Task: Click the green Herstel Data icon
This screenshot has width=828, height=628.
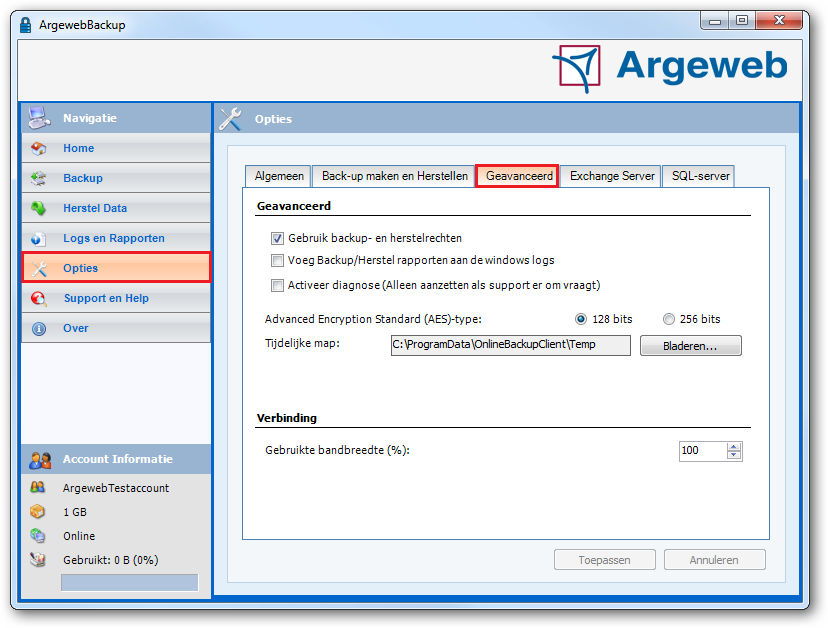Action: click(x=39, y=208)
